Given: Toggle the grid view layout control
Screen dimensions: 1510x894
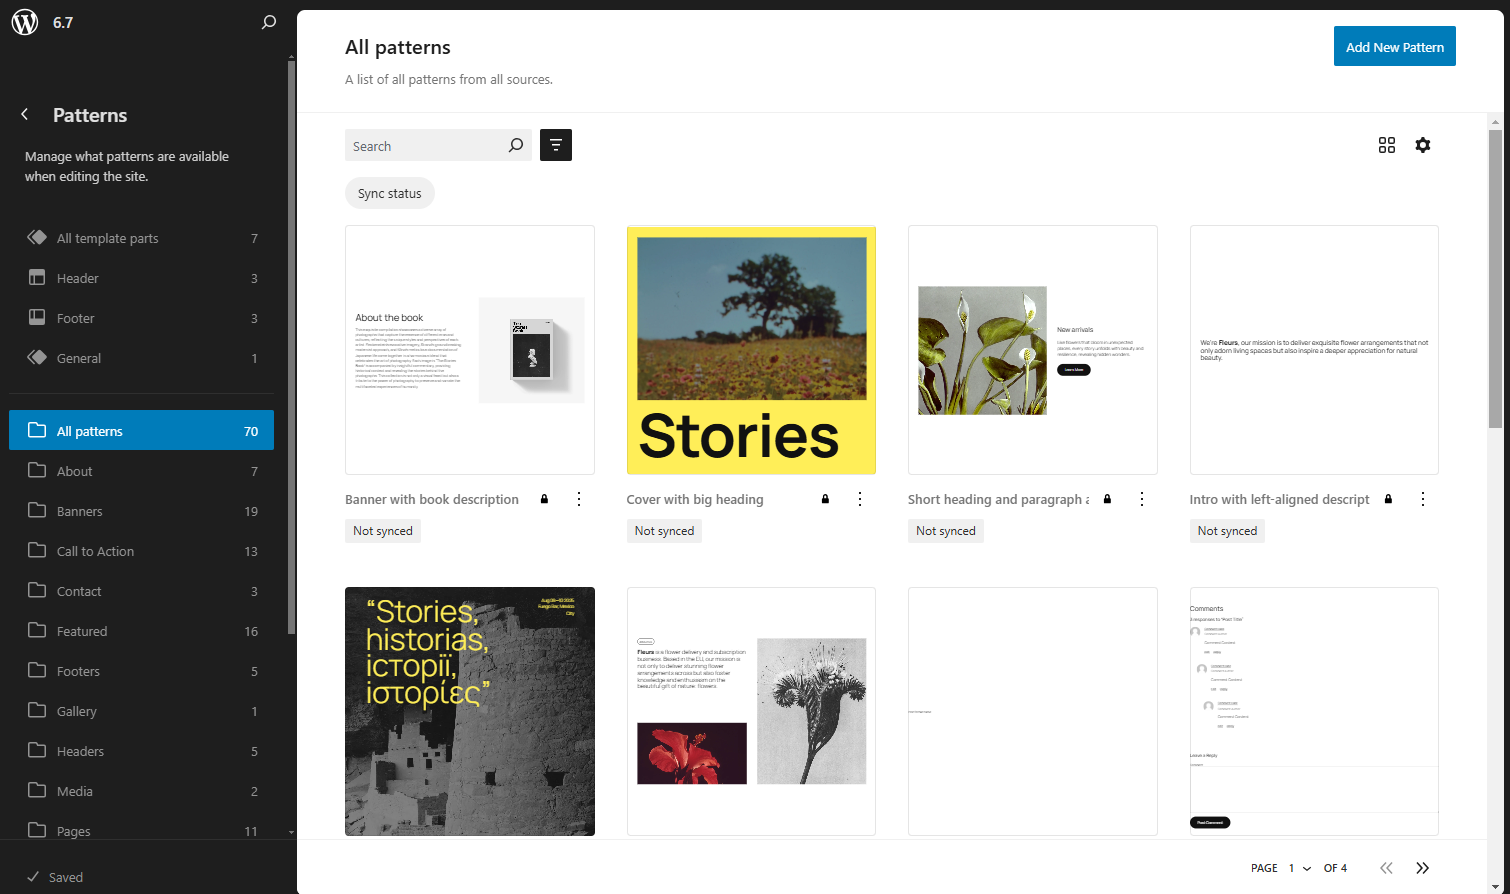Looking at the screenshot, I should click(1387, 145).
